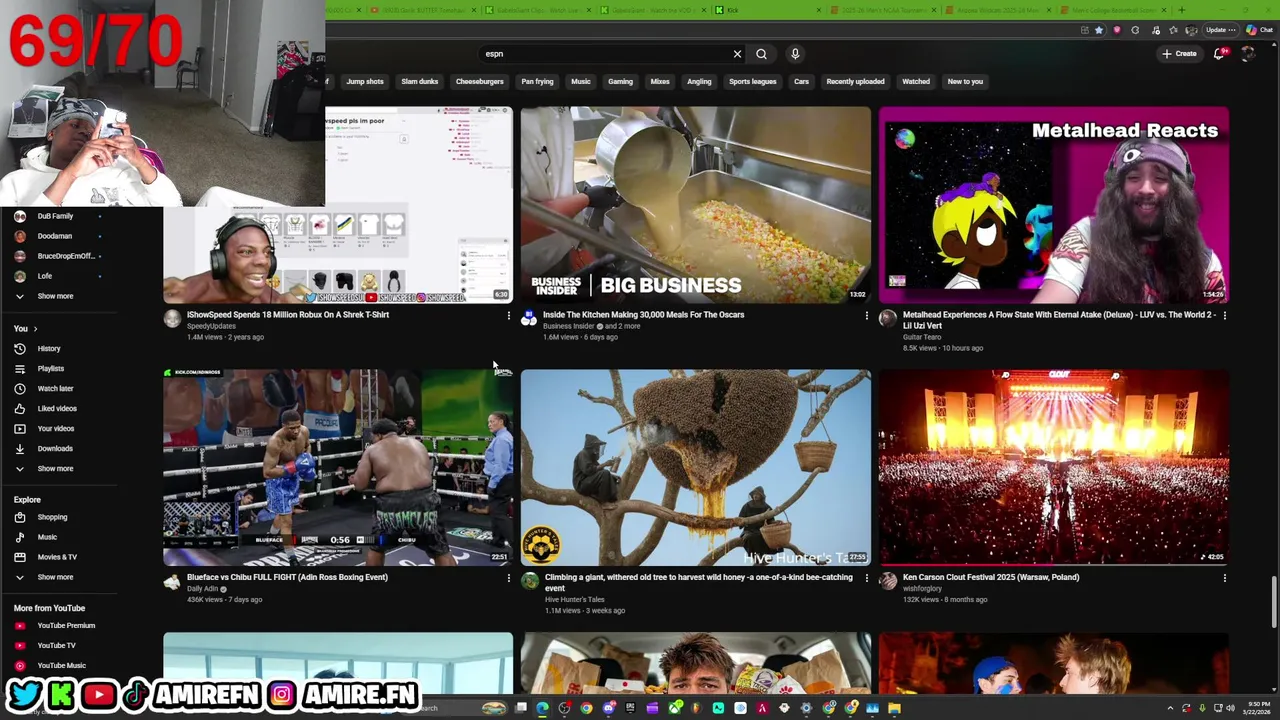The height and width of the screenshot is (720, 1280).
Task: Open more options for Blueface vs Chibu video
Action: (509, 578)
